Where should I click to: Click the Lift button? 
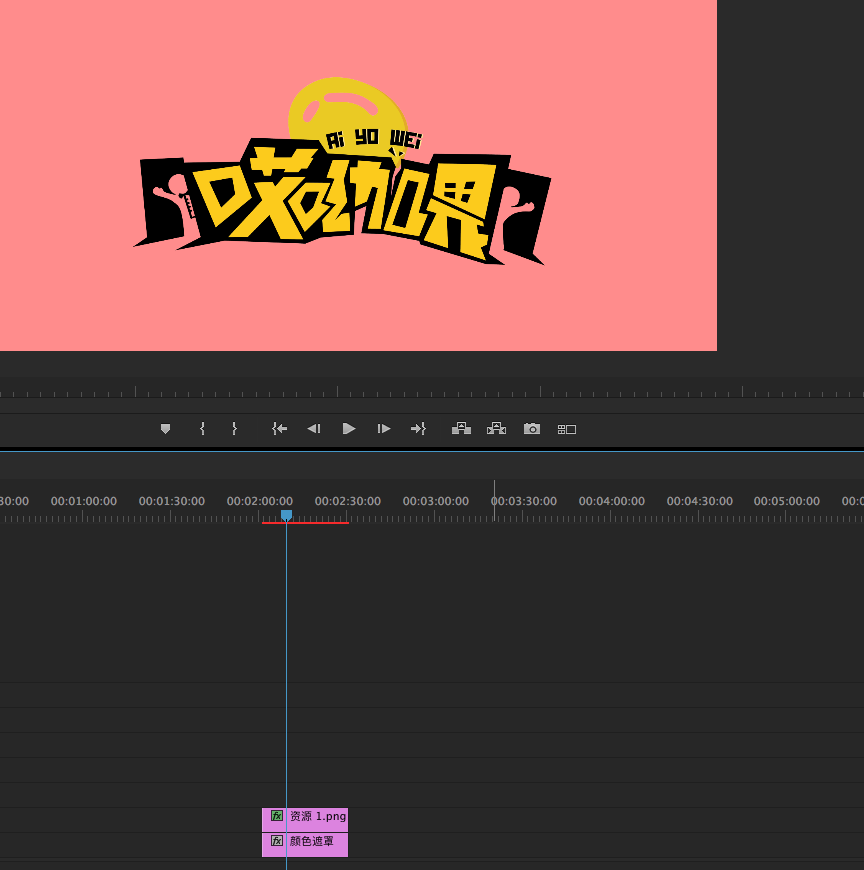click(461, 429)
